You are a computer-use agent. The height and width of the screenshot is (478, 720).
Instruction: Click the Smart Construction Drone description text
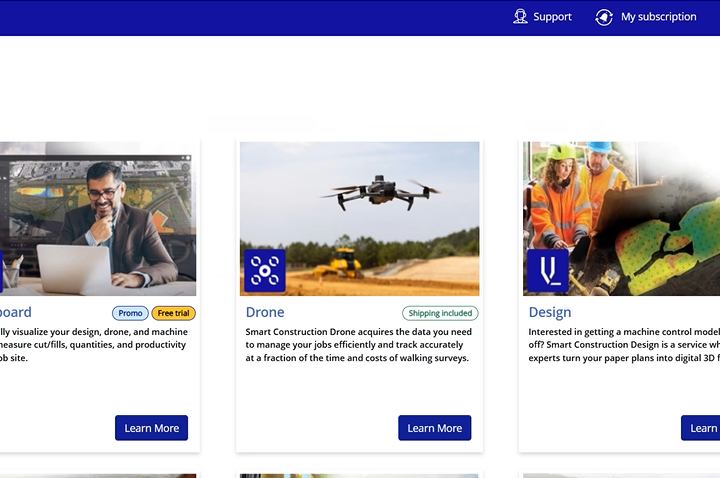pyautogui.click(x=358, y=344)
